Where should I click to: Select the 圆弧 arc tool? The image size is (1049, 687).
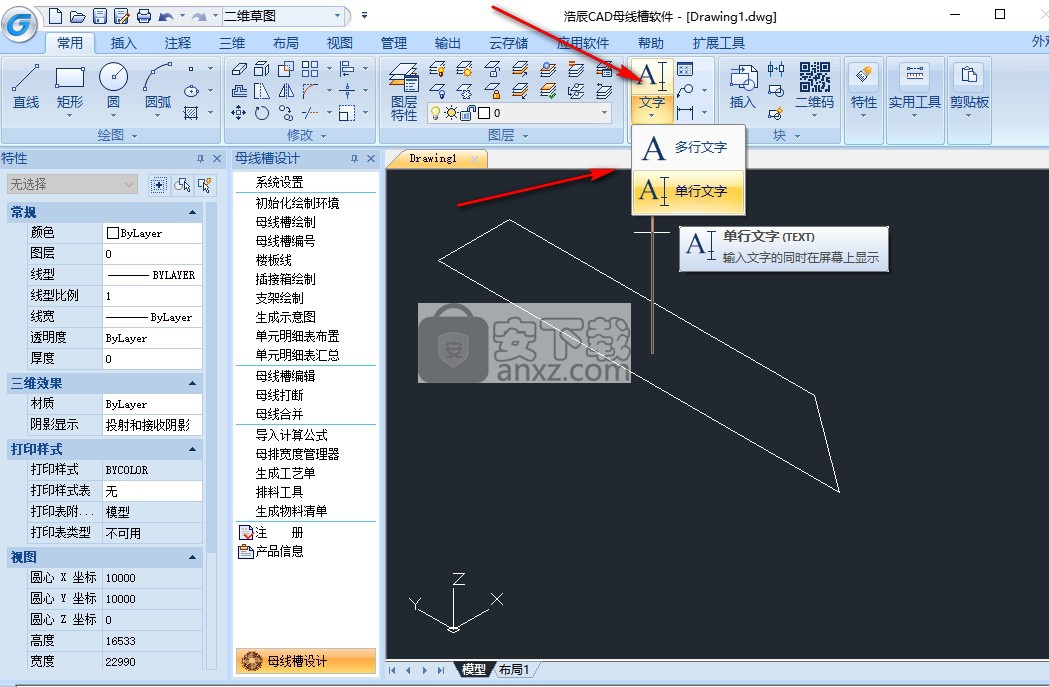(158, 87)
